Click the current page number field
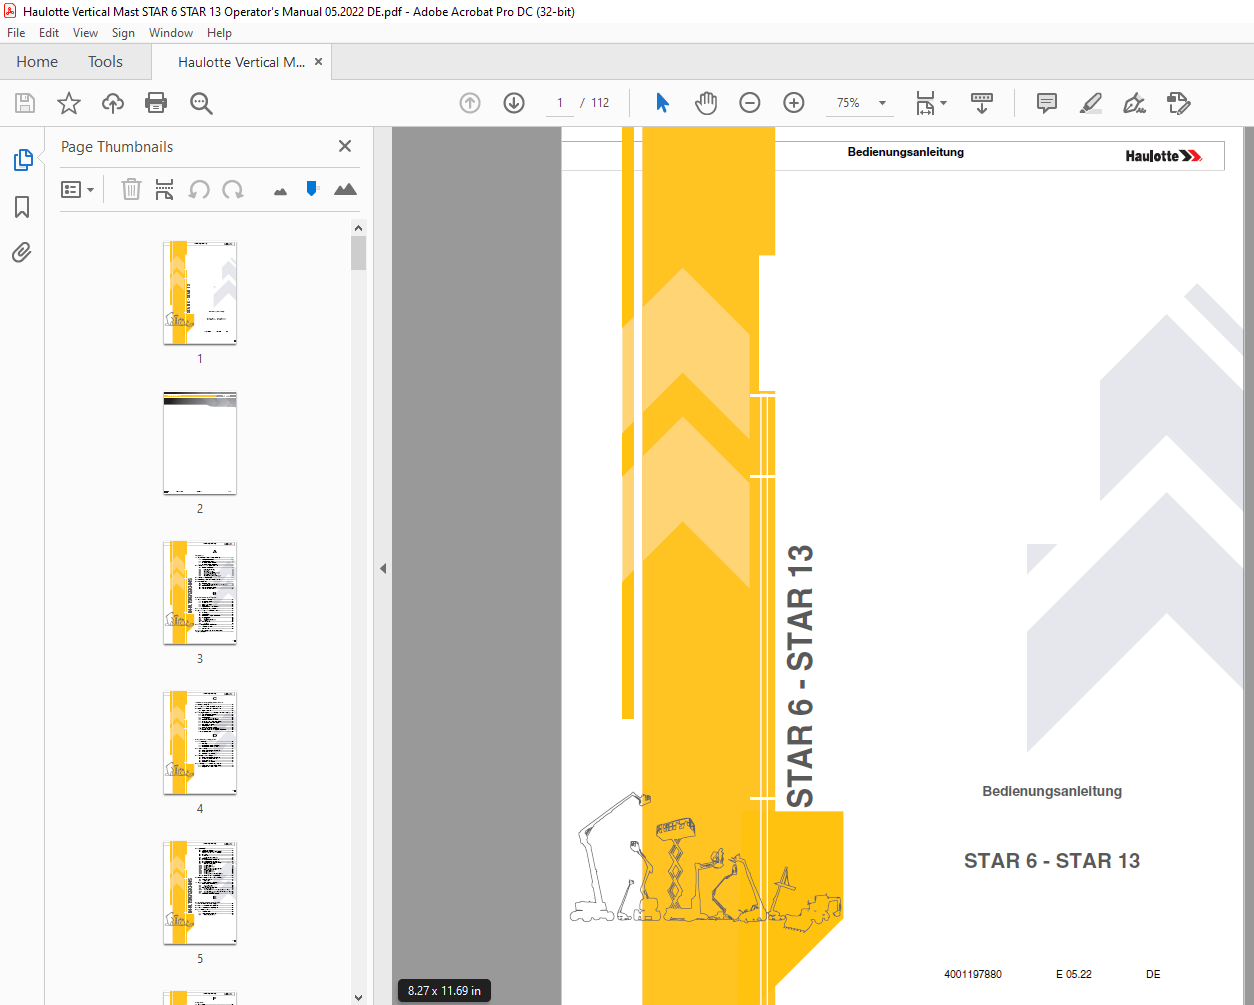Image resolution: width=1254 pixels, height=1005 pixels. click(x=560, y=103)
